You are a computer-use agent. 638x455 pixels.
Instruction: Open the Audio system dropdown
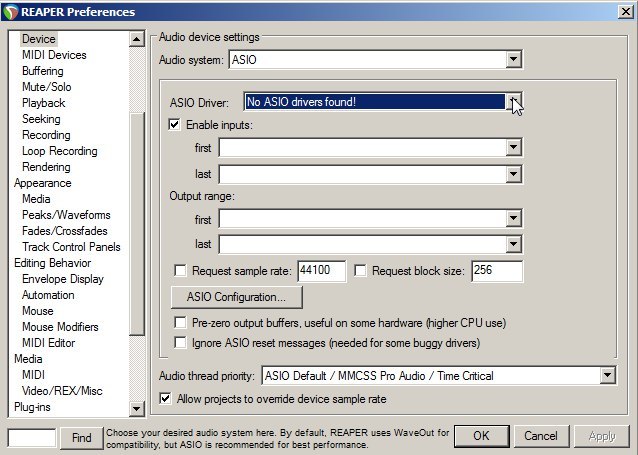(514, 60)
